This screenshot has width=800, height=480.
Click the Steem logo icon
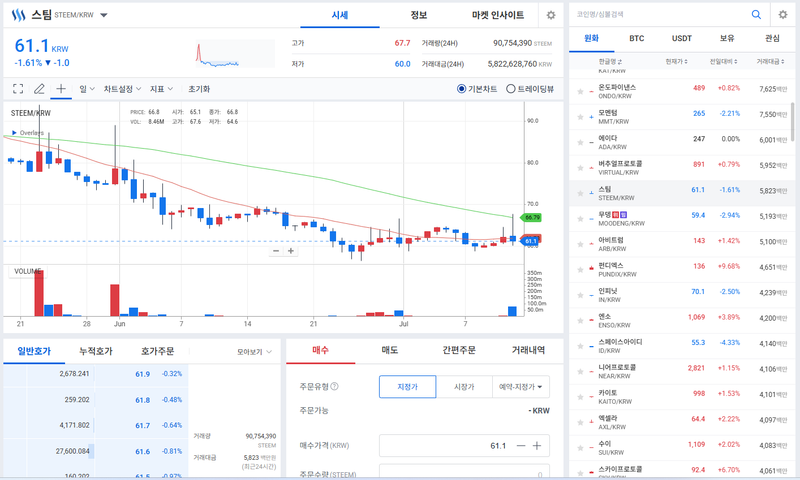click(x=18, y=15)
